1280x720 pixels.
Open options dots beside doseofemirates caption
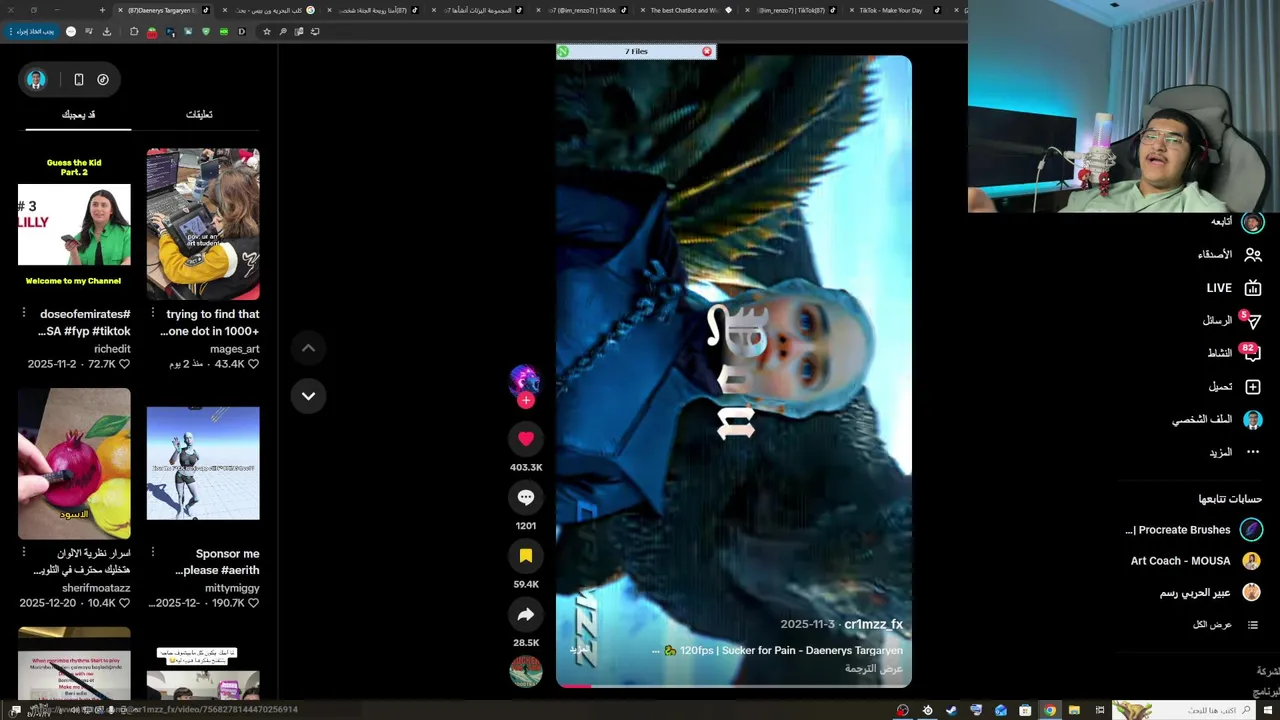click(x=24, y=314)
